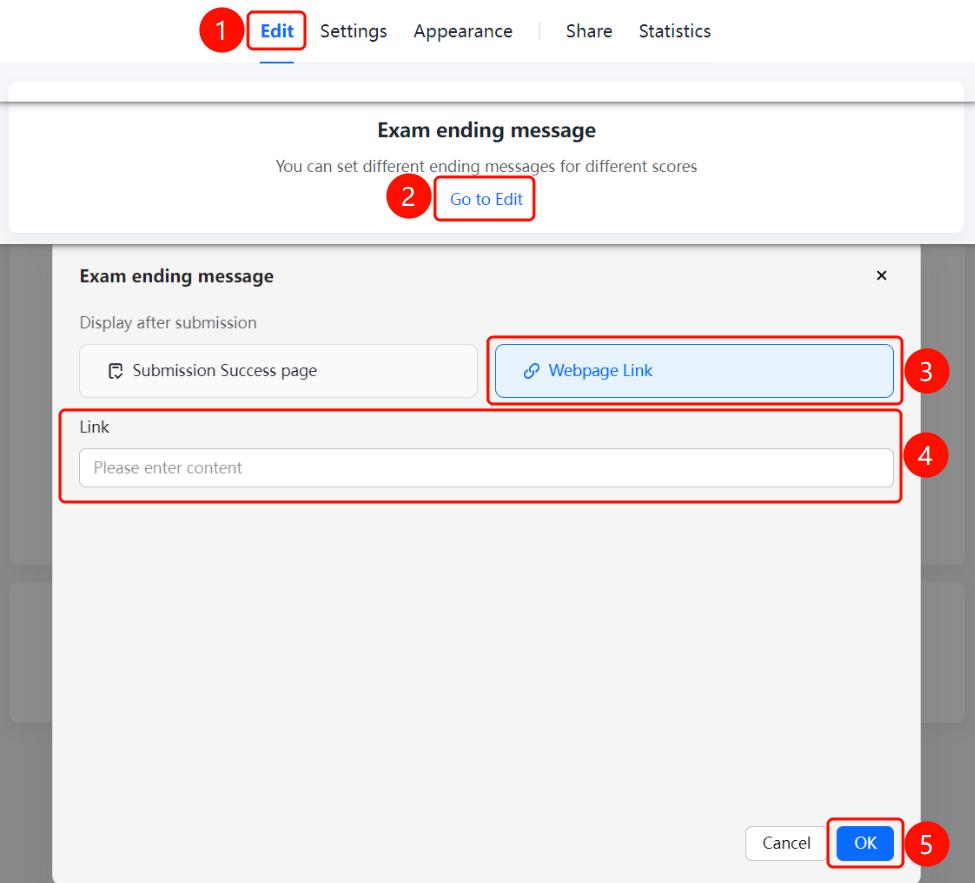This screenshot has height=883, width=975.
Task: Click the chain link icon
Action: pos(531,371)
